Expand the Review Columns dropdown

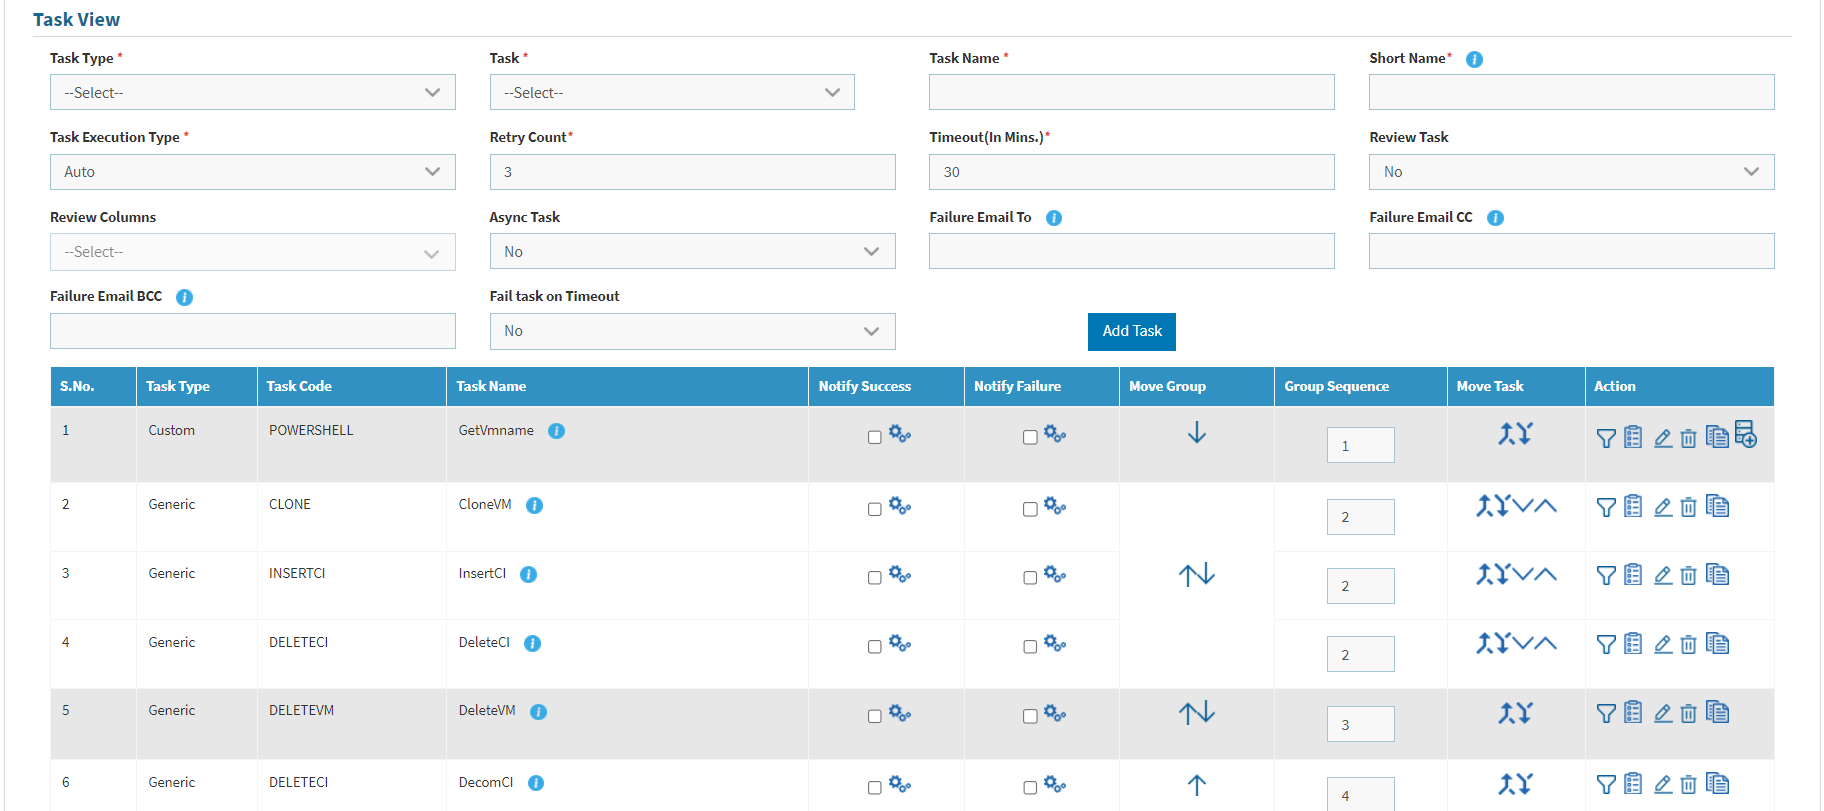(x=253, y=252)
